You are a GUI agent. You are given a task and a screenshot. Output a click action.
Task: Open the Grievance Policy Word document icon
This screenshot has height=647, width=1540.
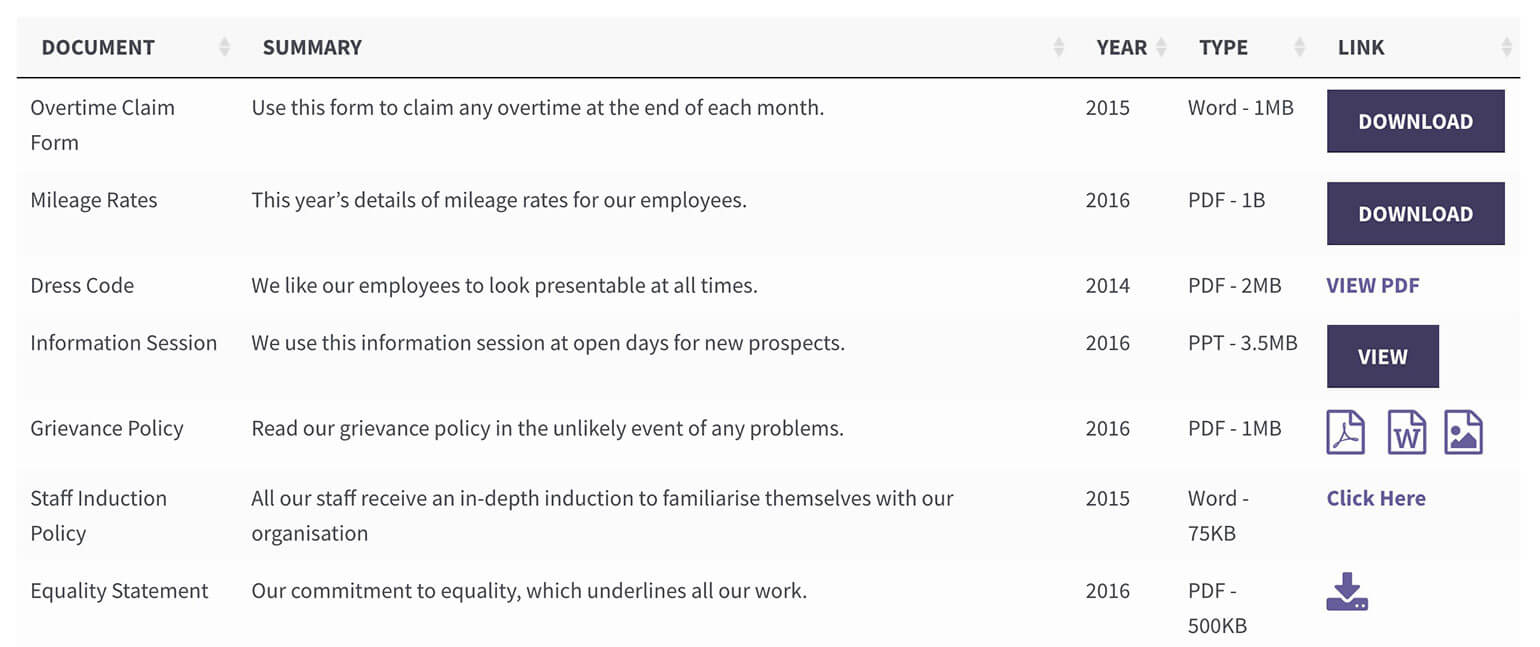coord(1407,431)
